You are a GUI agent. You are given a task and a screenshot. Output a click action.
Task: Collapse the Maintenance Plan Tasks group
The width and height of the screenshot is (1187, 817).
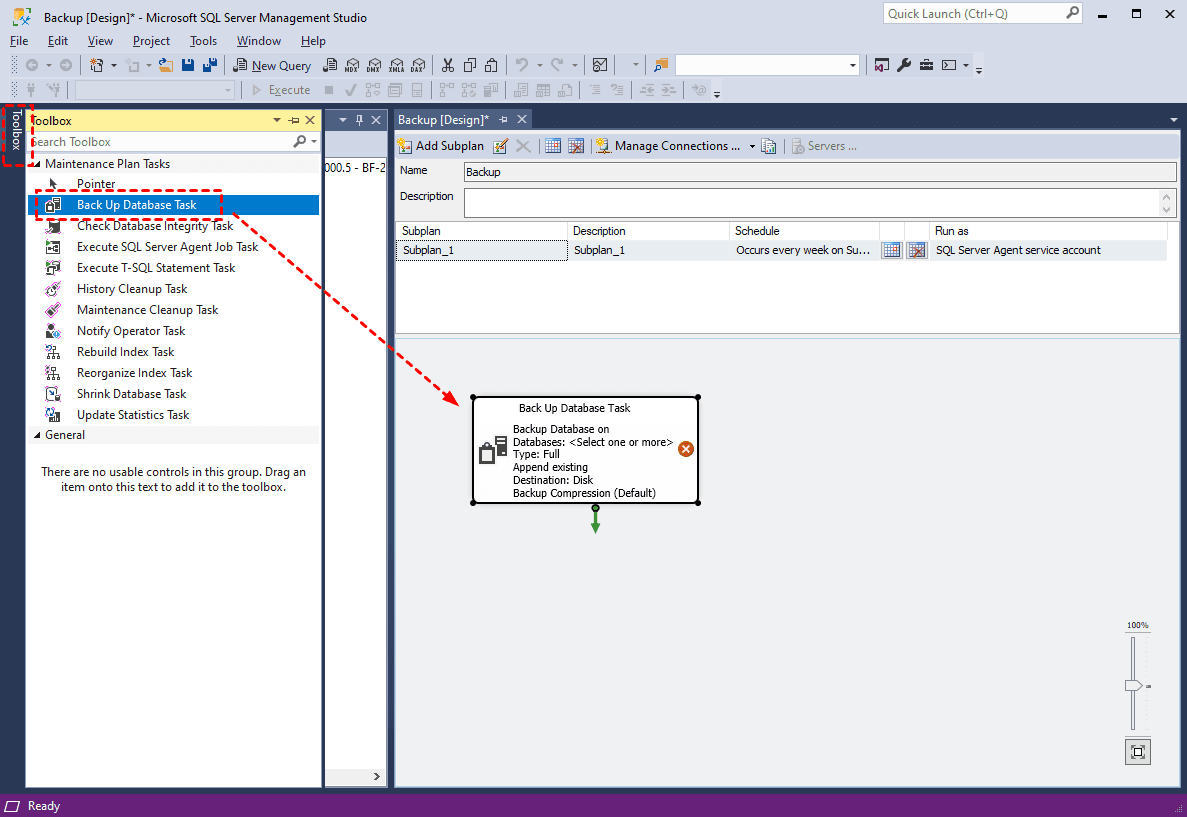pos(38,164)
